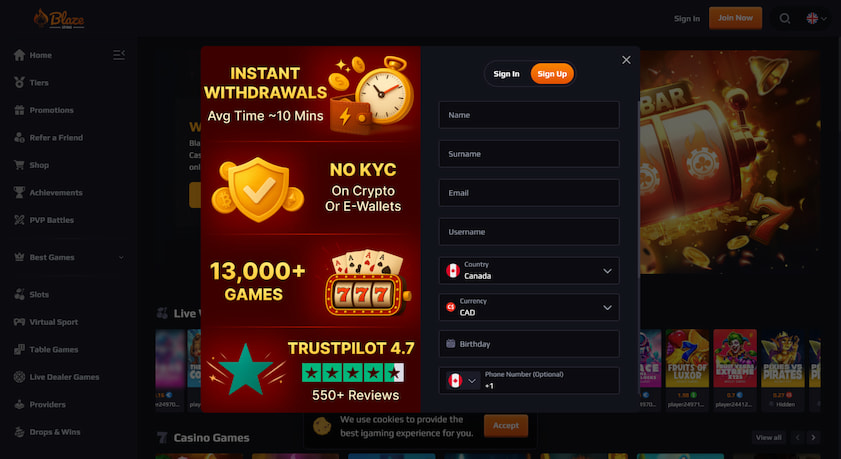Open the language selector flag in header
This screenshot has height=459, width=841.
click(816, 18)
